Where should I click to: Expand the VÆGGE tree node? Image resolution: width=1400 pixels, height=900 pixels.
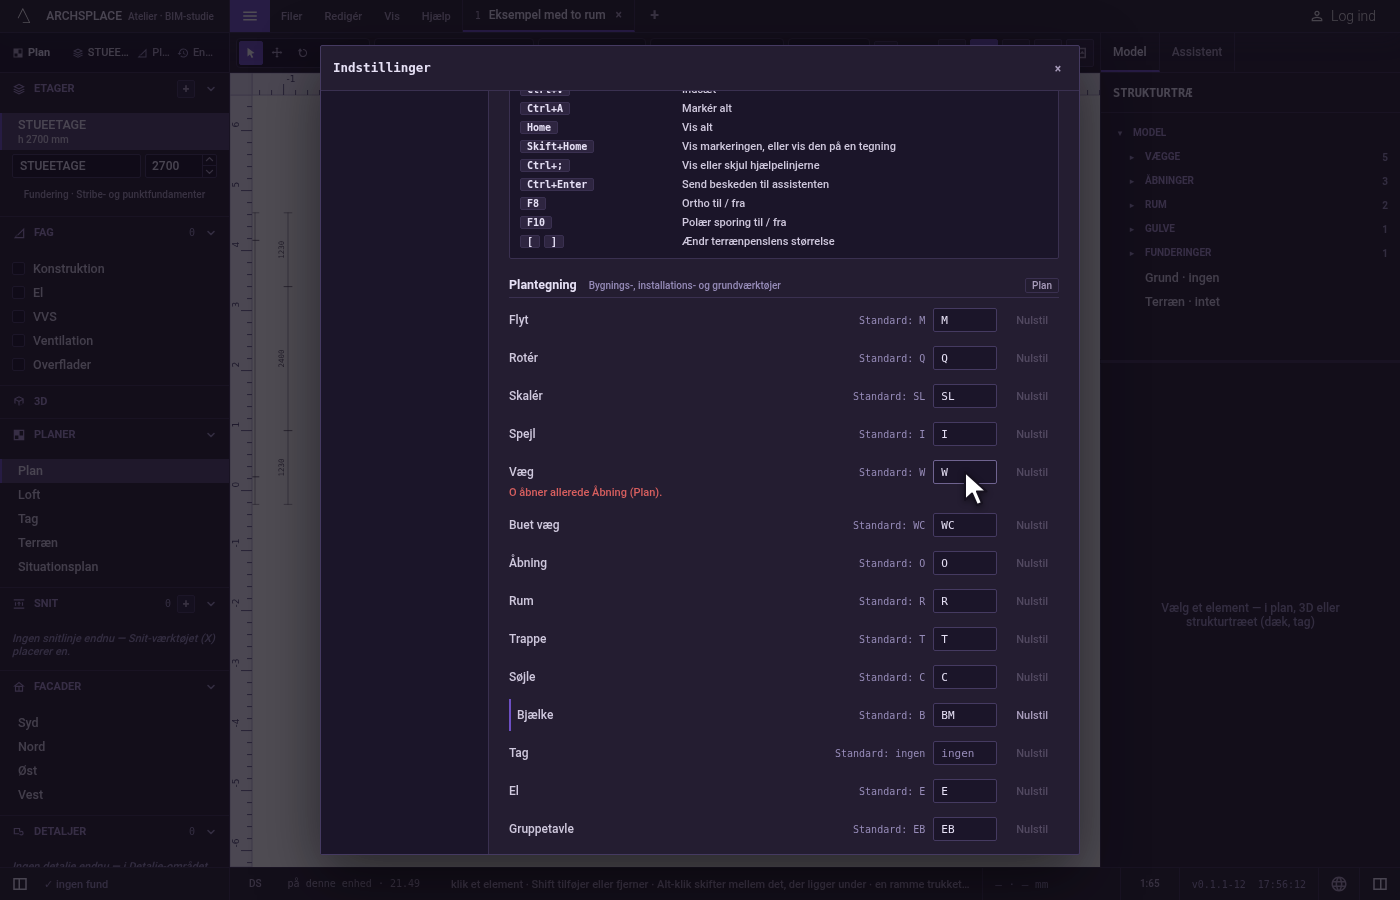point(1132,157)
